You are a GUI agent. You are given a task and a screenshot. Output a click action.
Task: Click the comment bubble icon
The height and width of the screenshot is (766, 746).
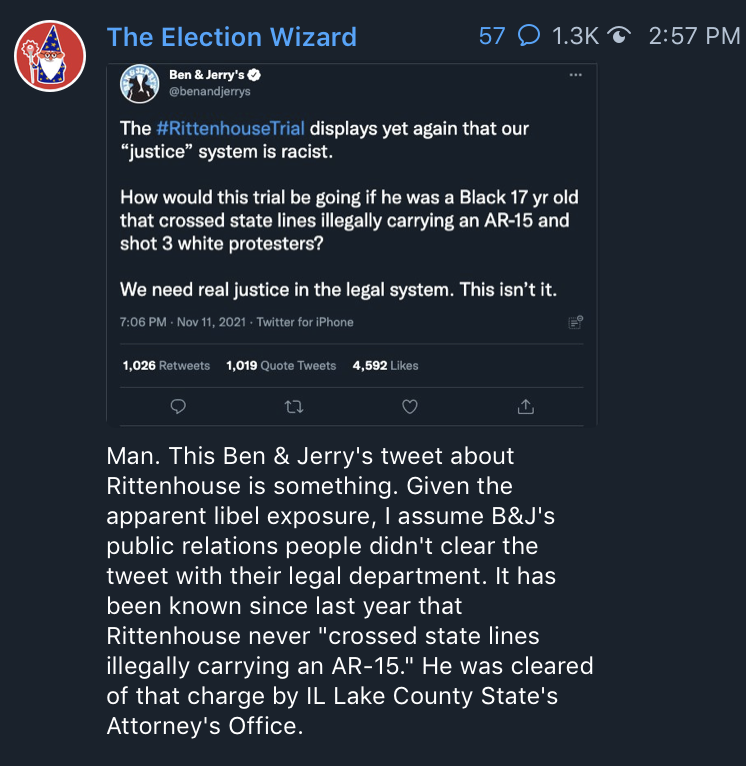tap(530, 36)
